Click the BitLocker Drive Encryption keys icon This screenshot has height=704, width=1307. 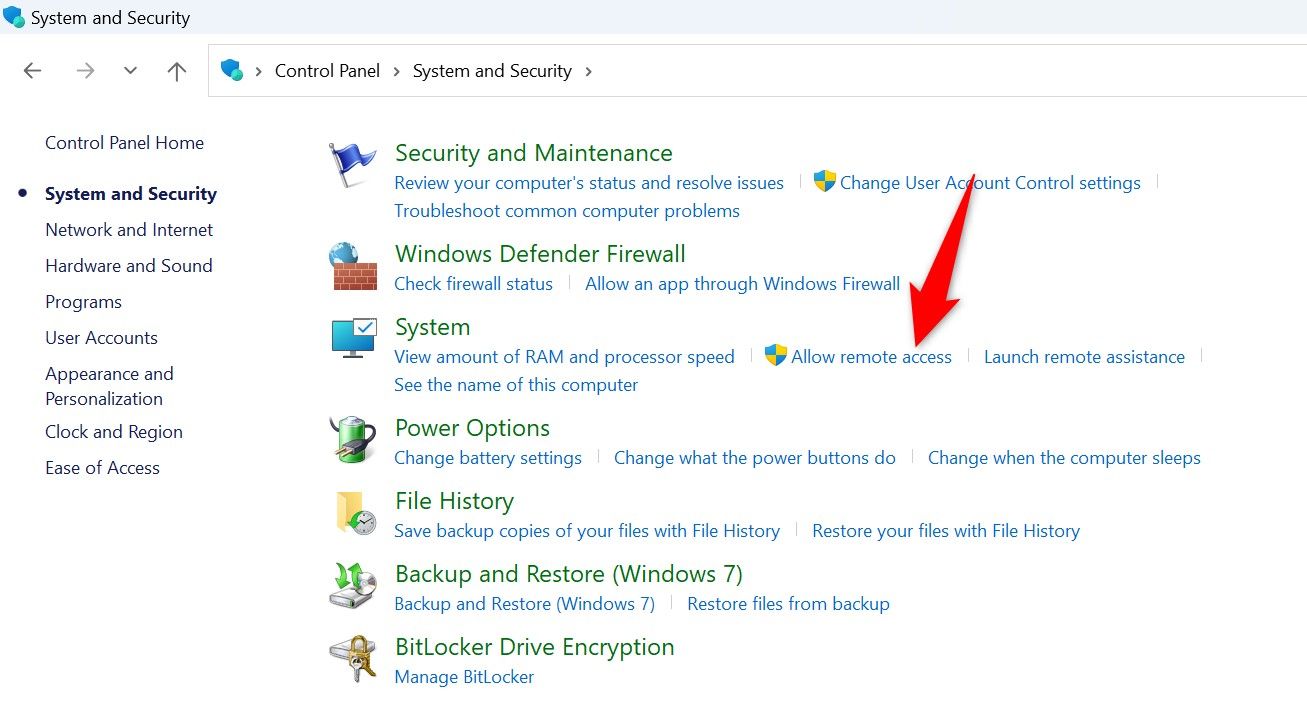pos(353,659)
